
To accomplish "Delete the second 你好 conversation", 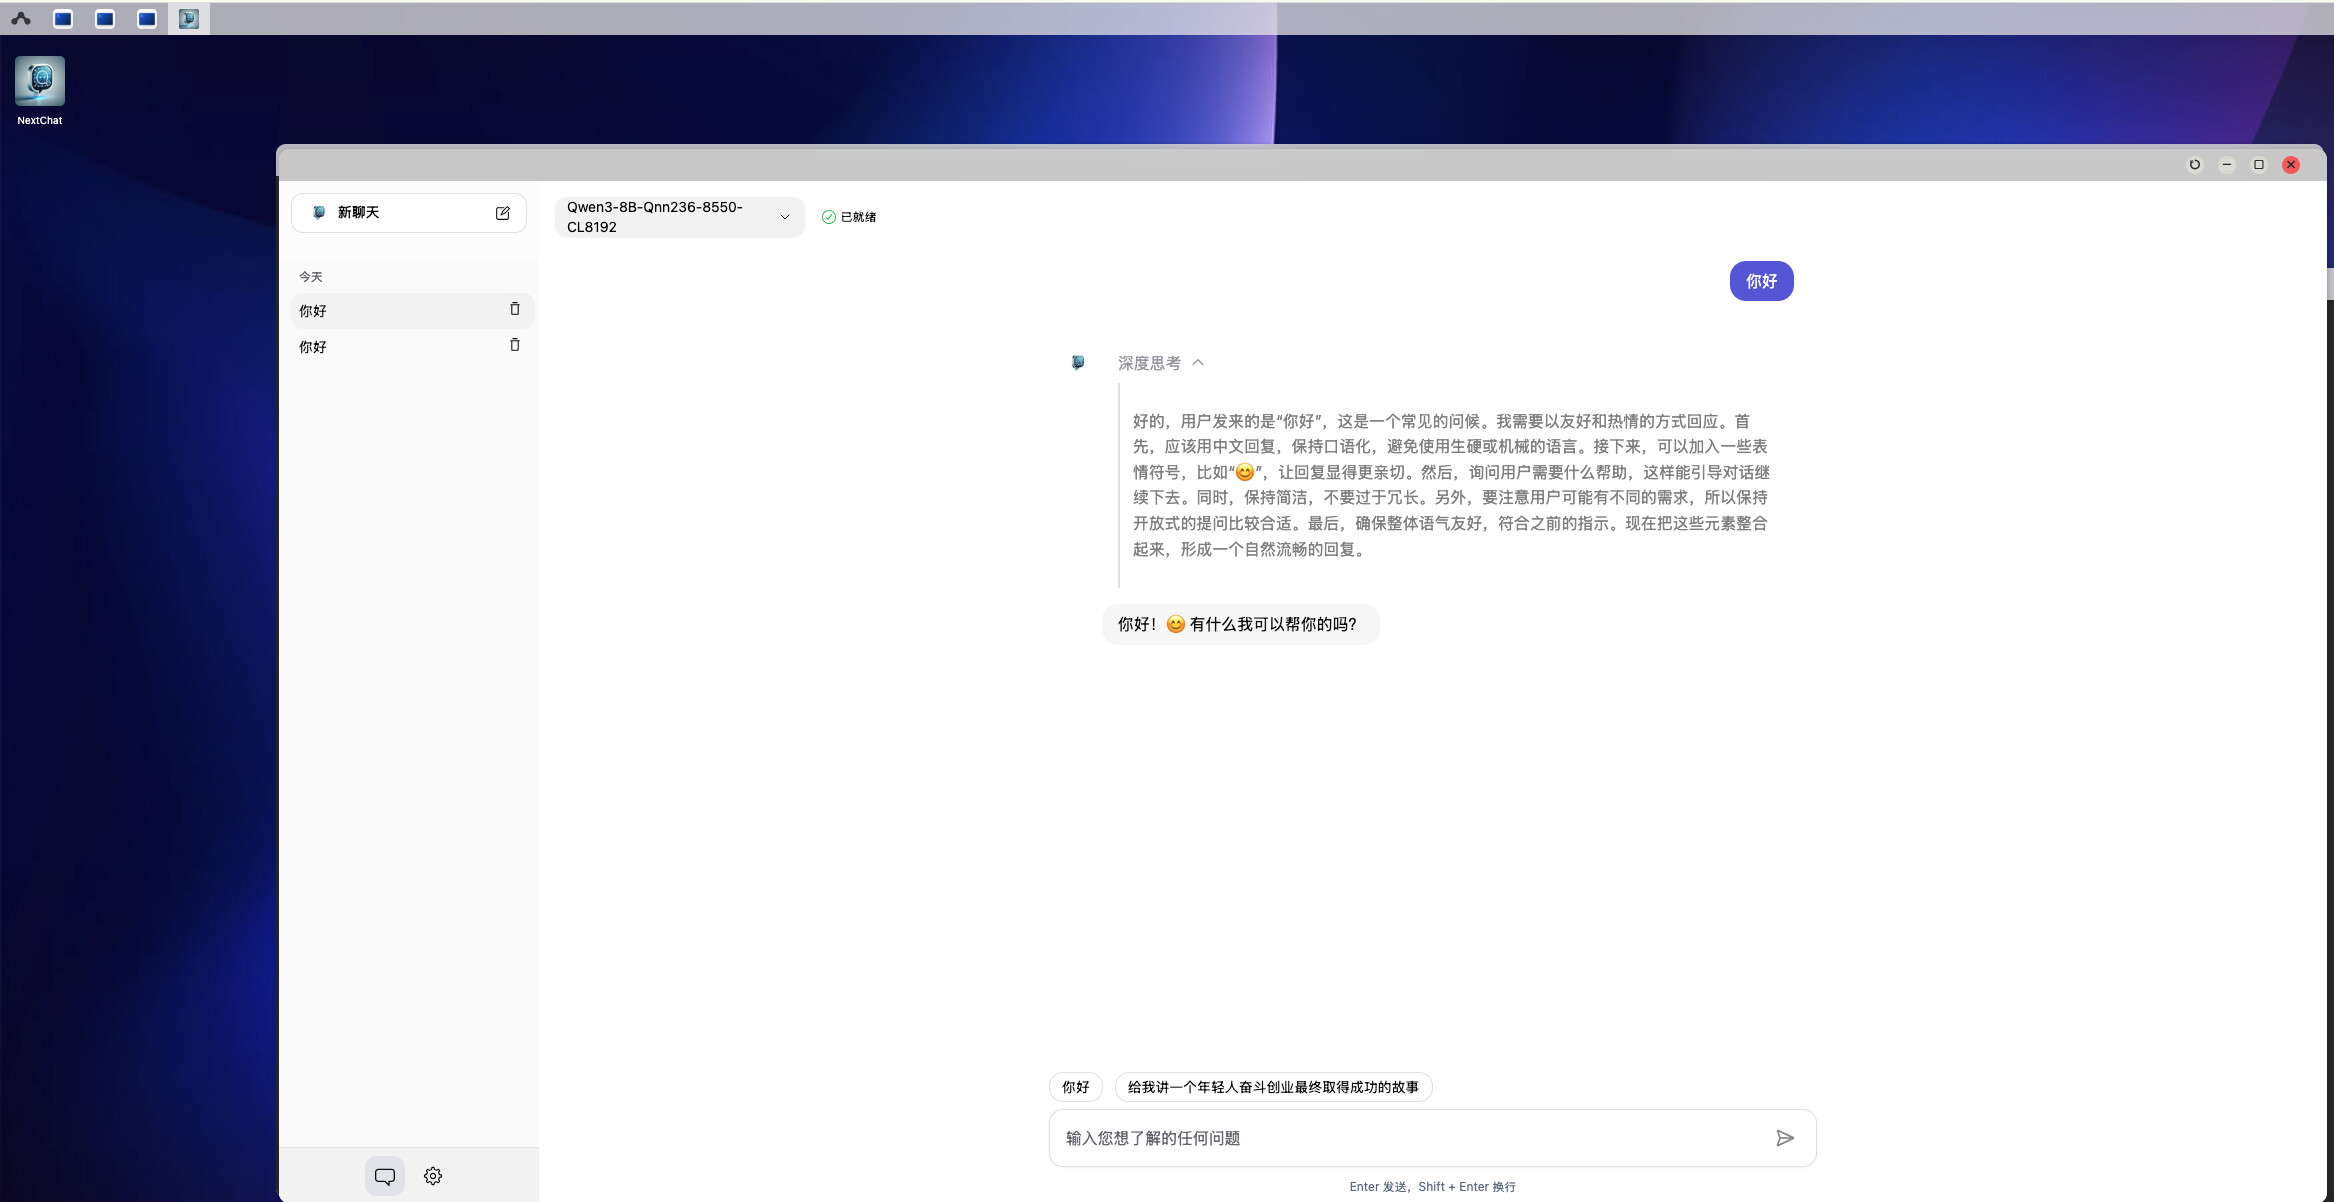I will point(515,345).
